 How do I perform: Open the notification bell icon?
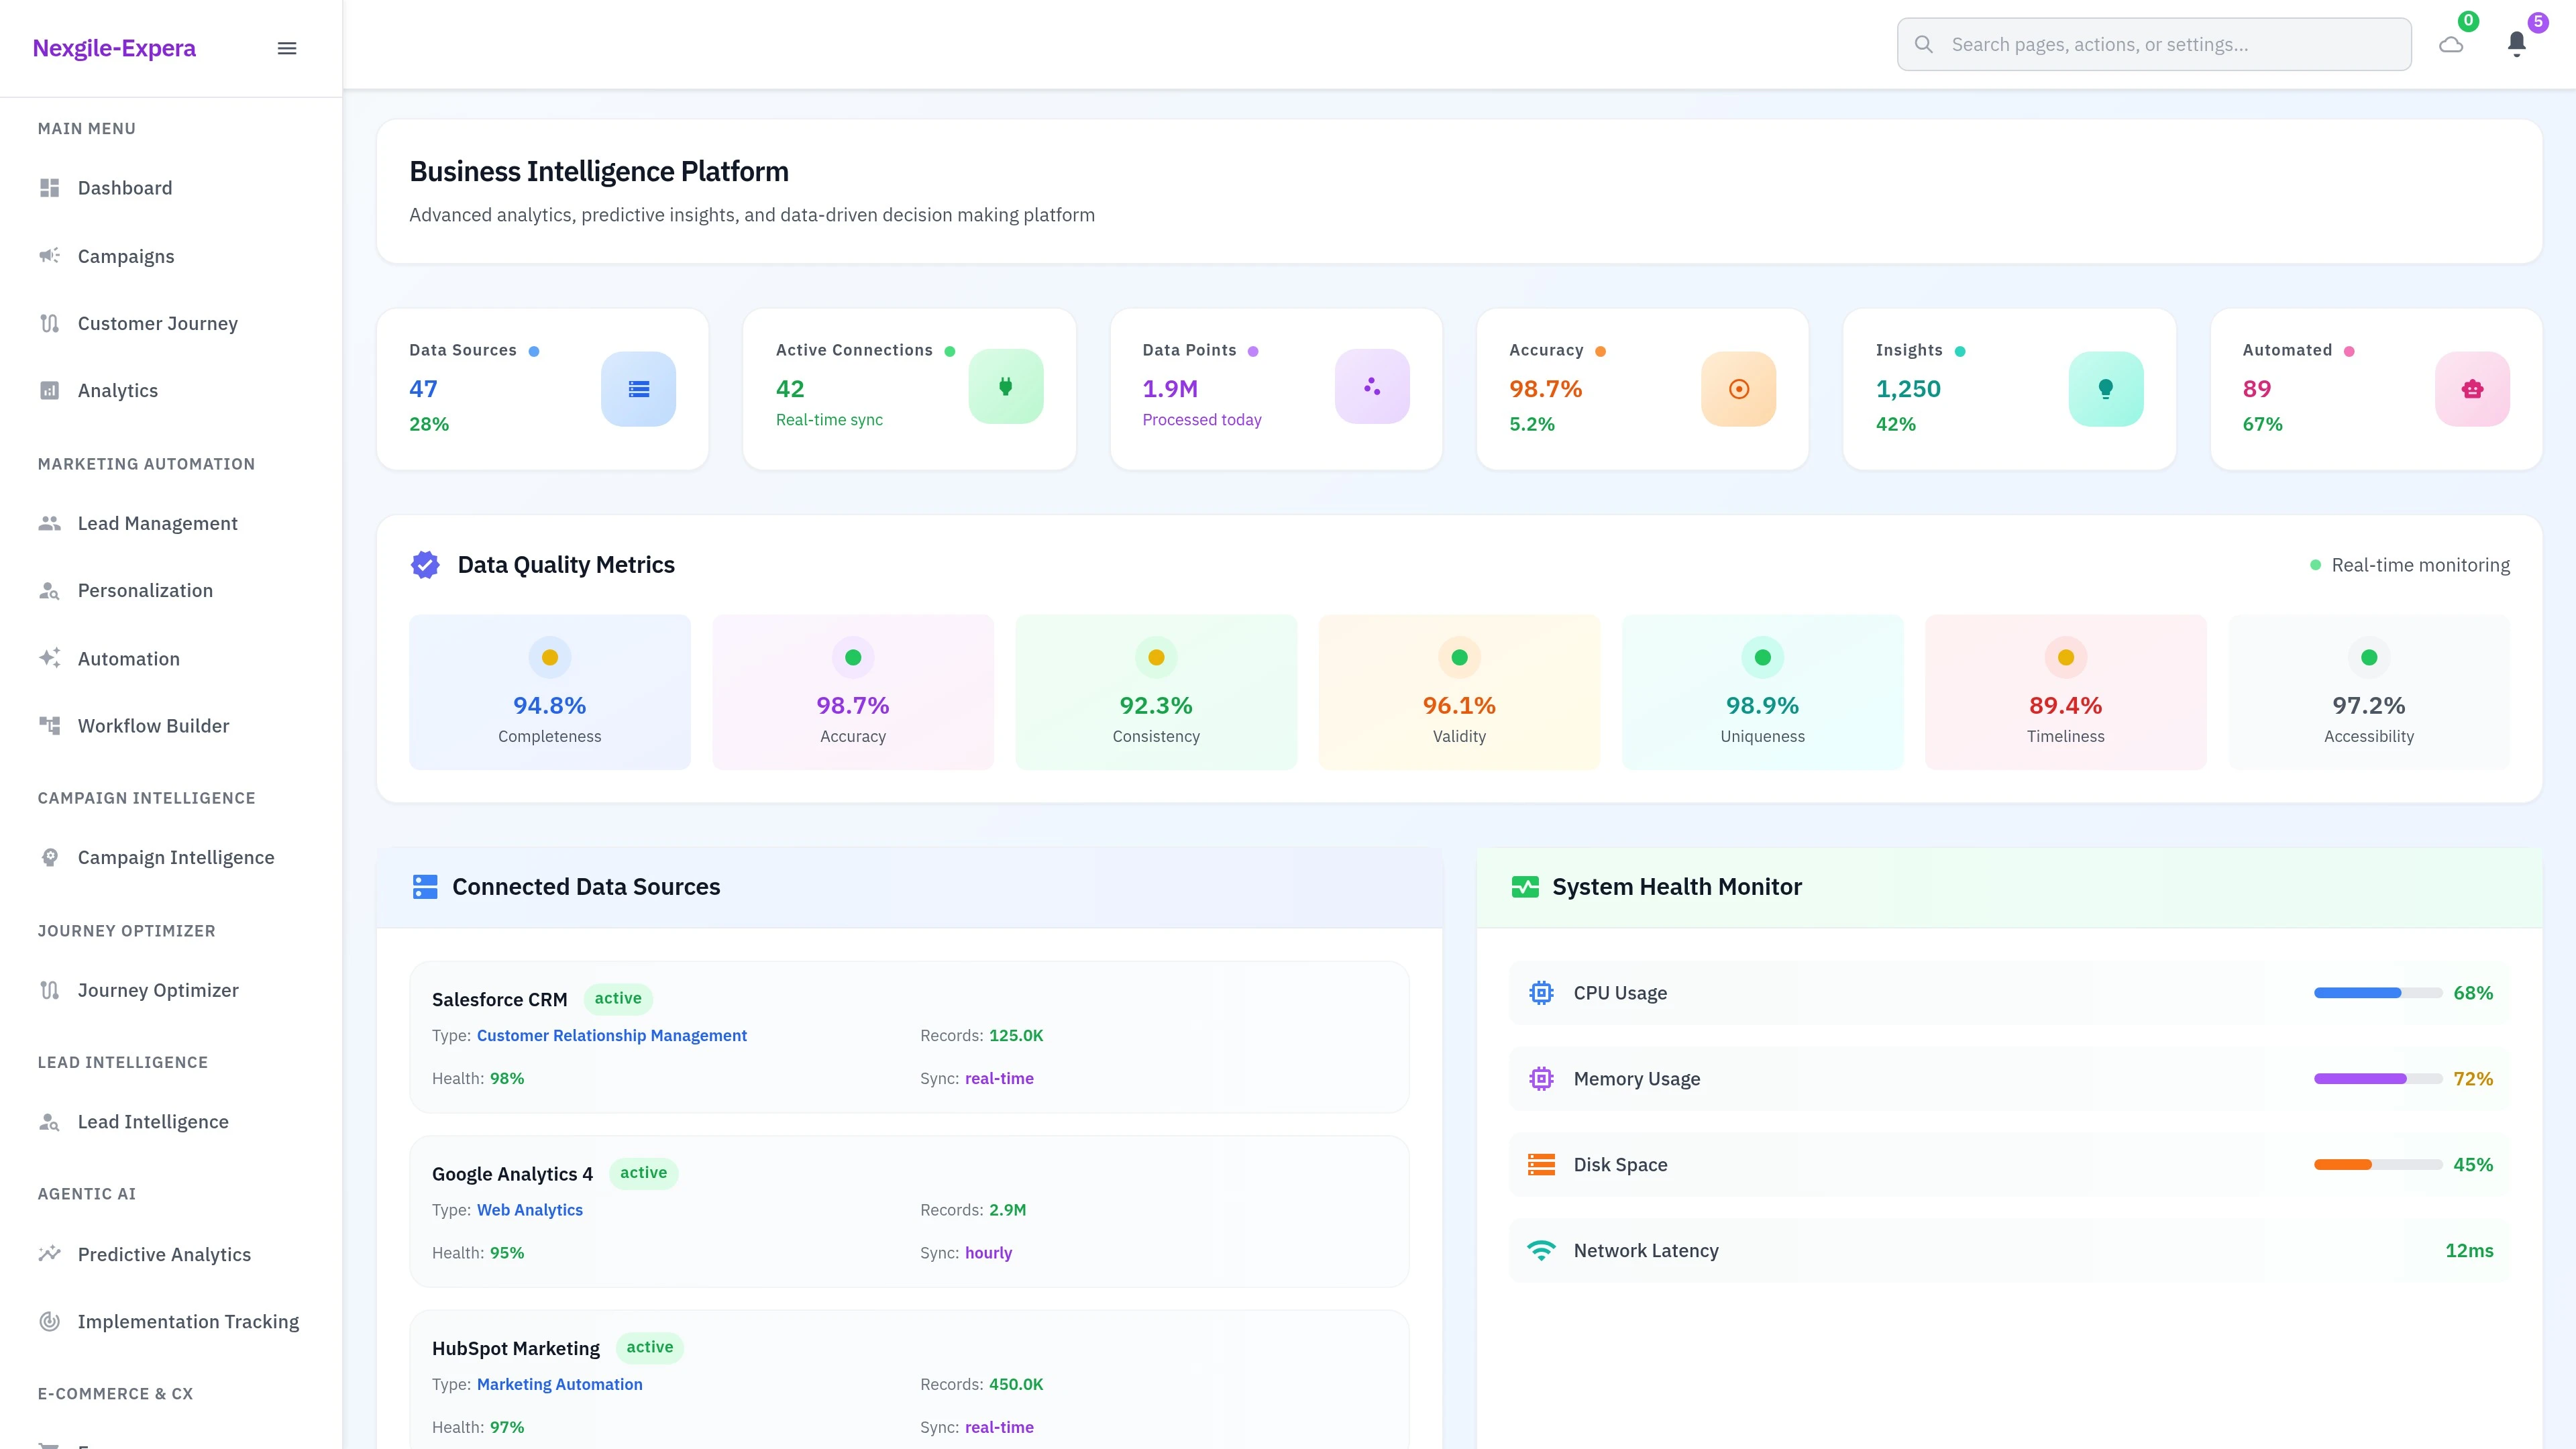(x=2517, y=44)
